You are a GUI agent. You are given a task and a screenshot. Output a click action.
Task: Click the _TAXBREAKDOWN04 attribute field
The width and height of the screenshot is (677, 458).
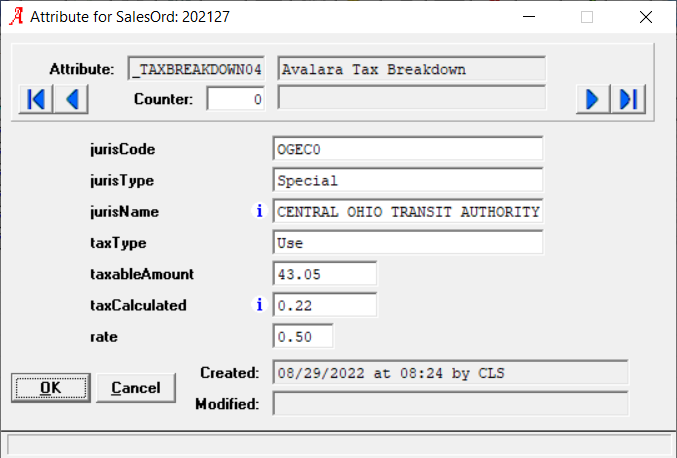point(196,69)
